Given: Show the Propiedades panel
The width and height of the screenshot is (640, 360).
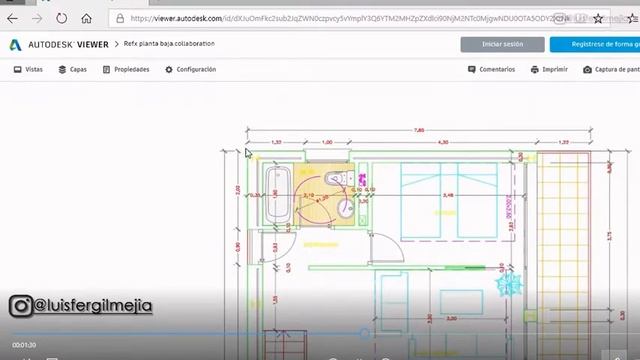Looking at the screenshot, I should (x=126, y=69).
